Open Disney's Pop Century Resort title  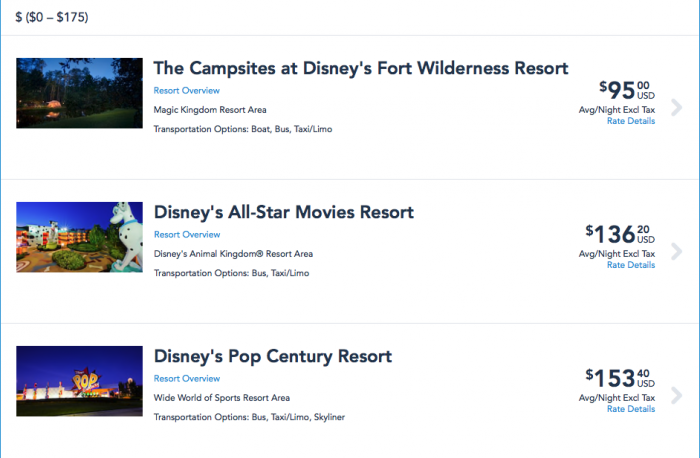pos(273,356)
